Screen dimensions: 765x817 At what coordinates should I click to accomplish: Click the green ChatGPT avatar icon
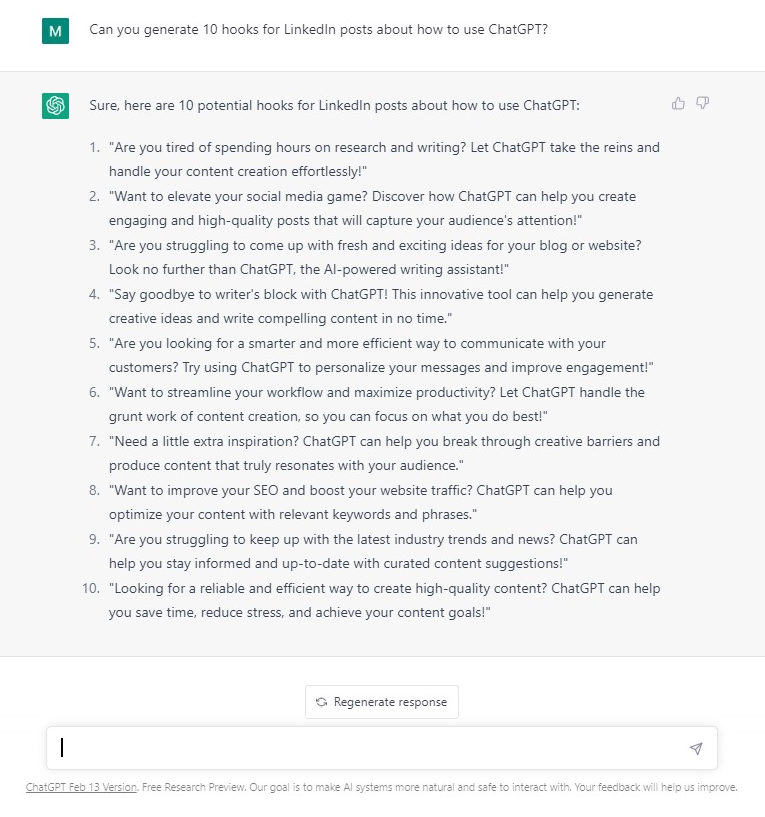[55, 103]
